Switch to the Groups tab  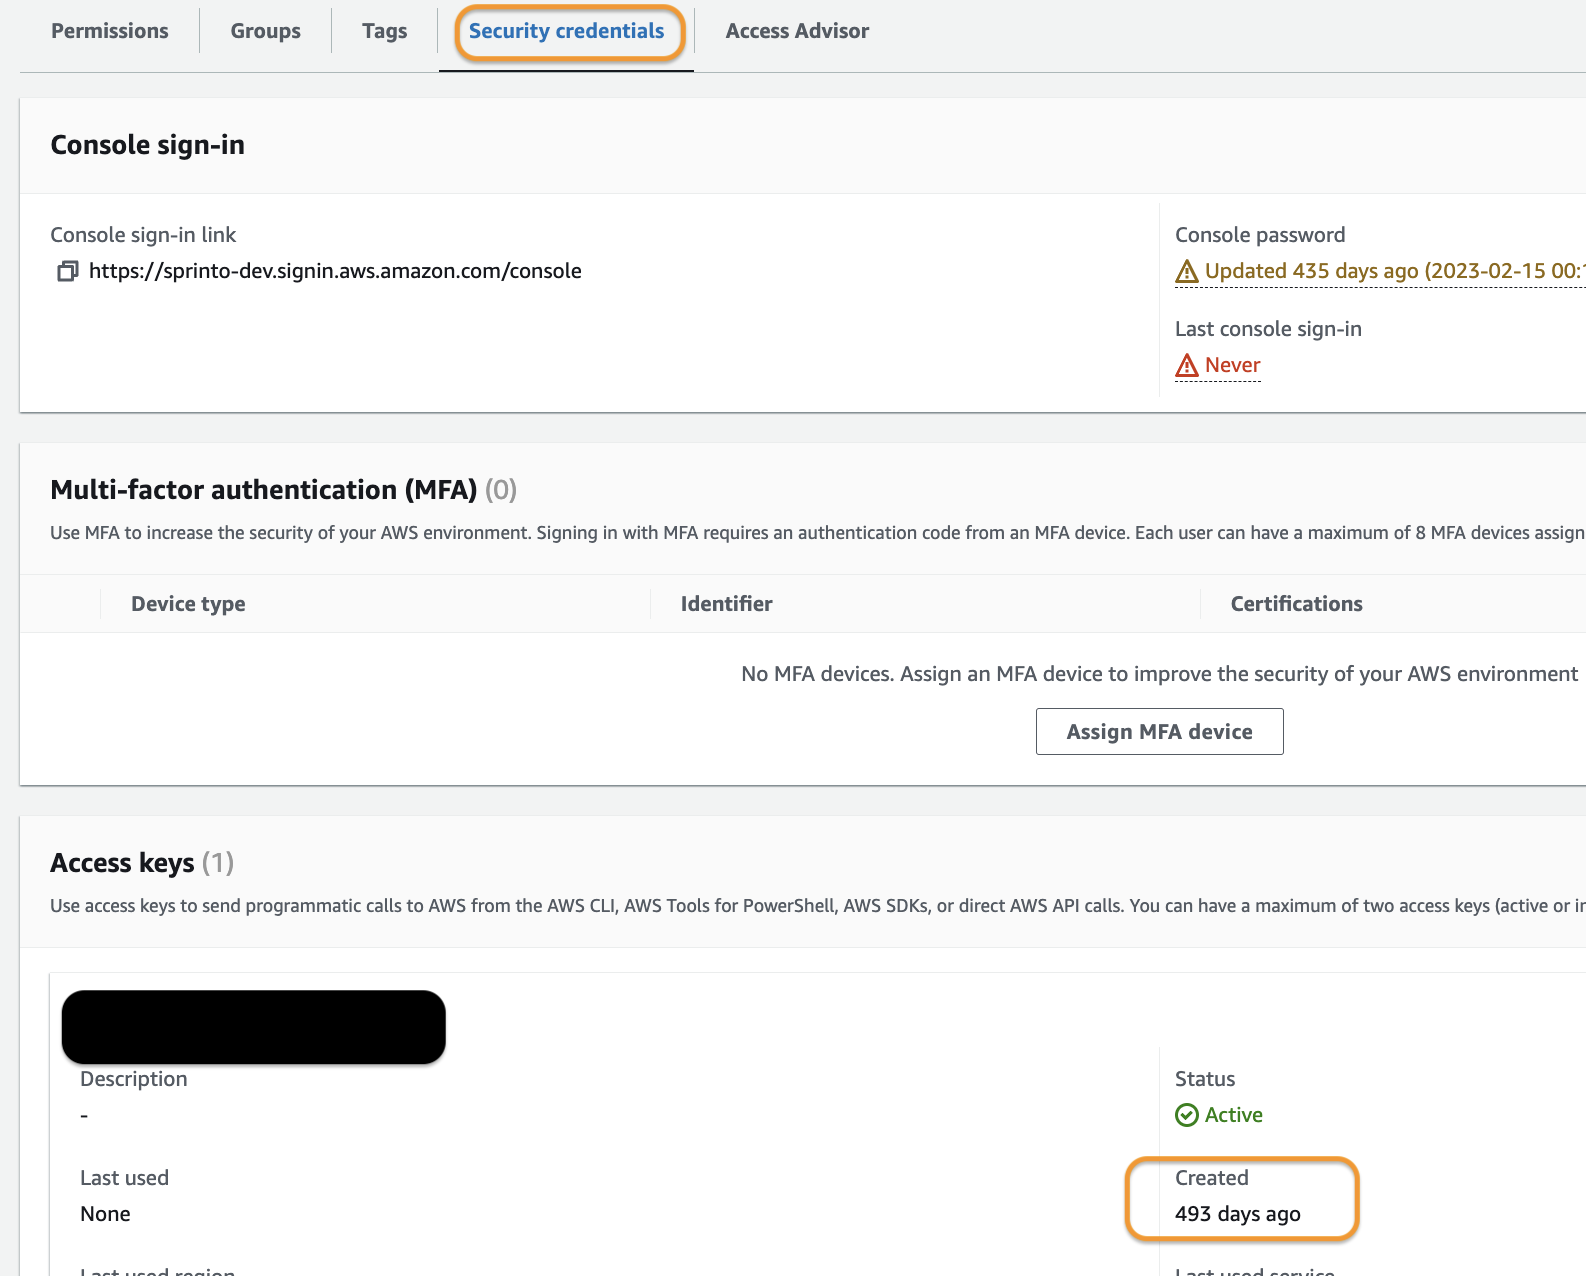265,31
